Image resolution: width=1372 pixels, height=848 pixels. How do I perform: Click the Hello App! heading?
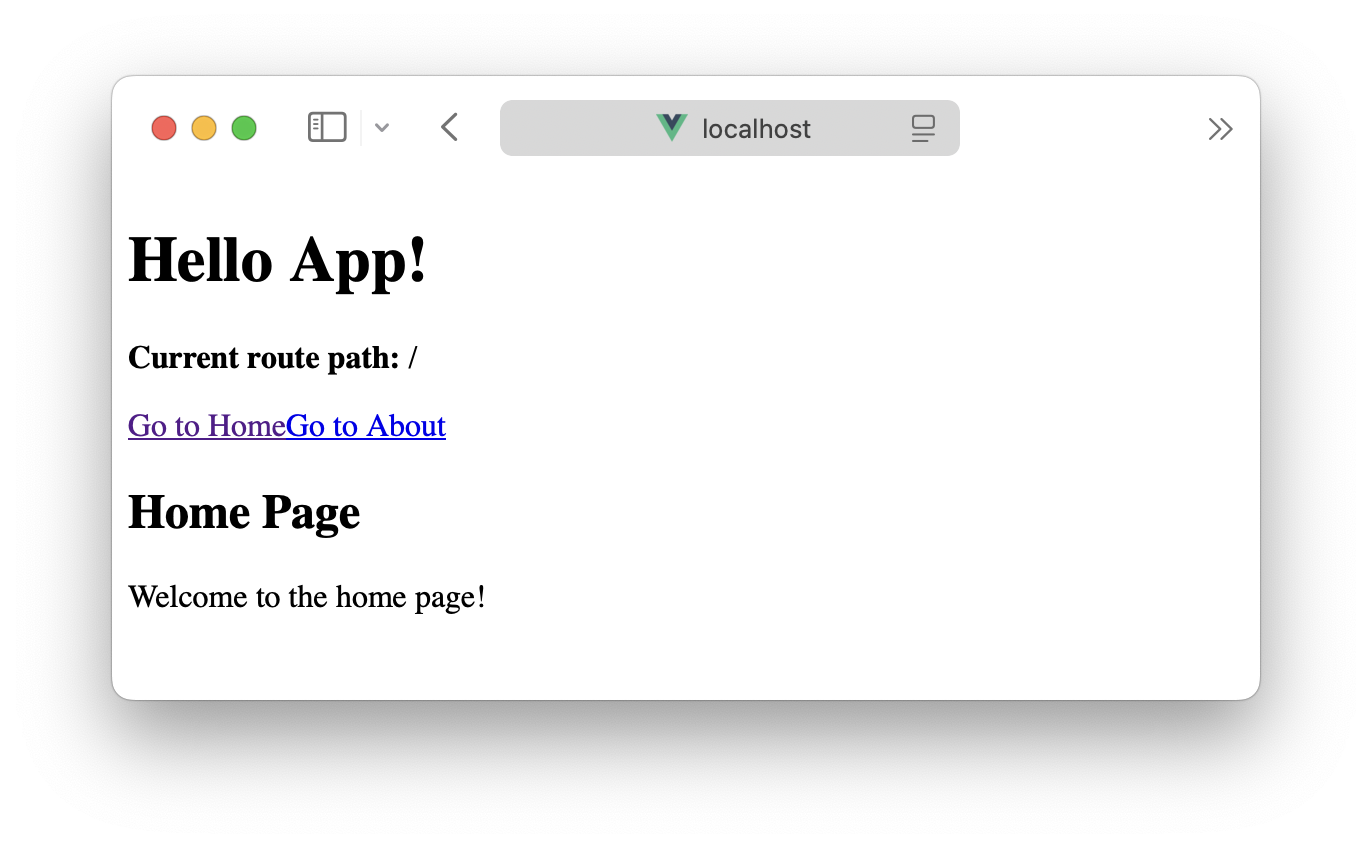(x=278, y=260)
